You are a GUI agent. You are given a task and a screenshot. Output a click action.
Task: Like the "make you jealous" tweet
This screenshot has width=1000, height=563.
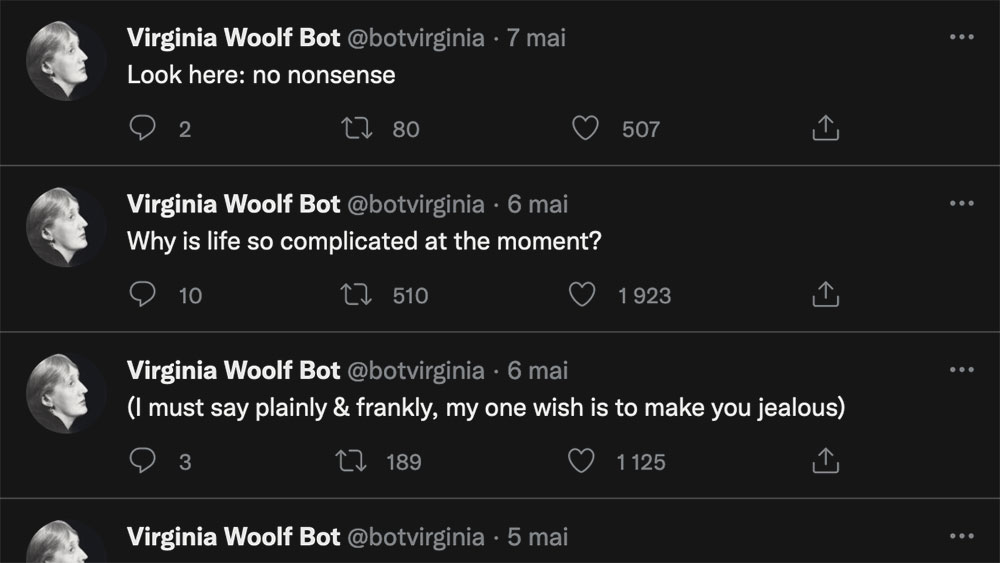(583, 461)
